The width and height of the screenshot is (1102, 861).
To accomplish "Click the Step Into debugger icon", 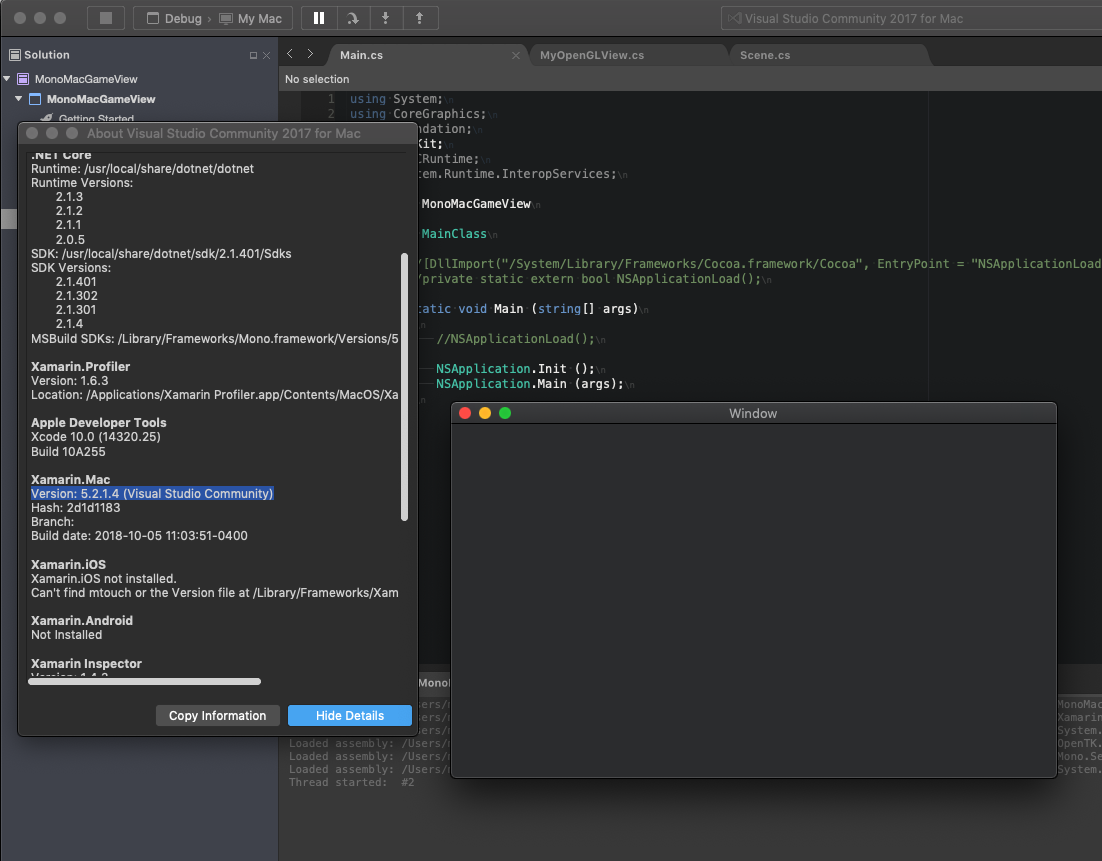I will (x=386, y=17).
